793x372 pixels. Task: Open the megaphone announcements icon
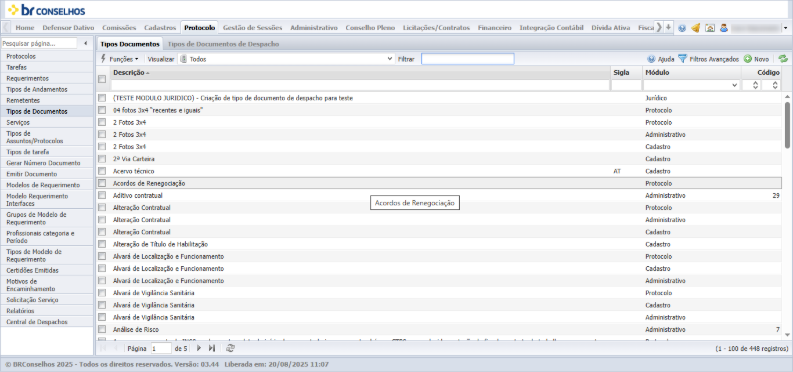coord(695,28)
